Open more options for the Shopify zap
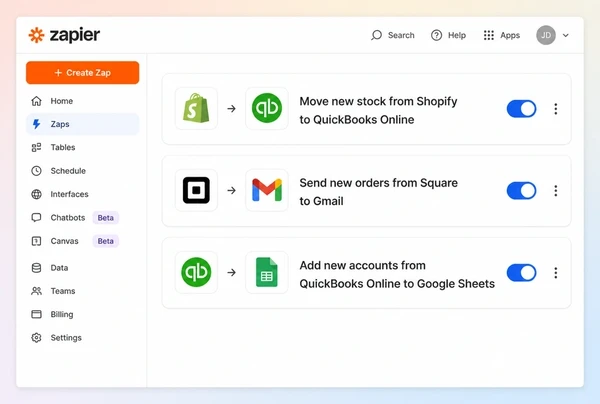 coord(556,109)
